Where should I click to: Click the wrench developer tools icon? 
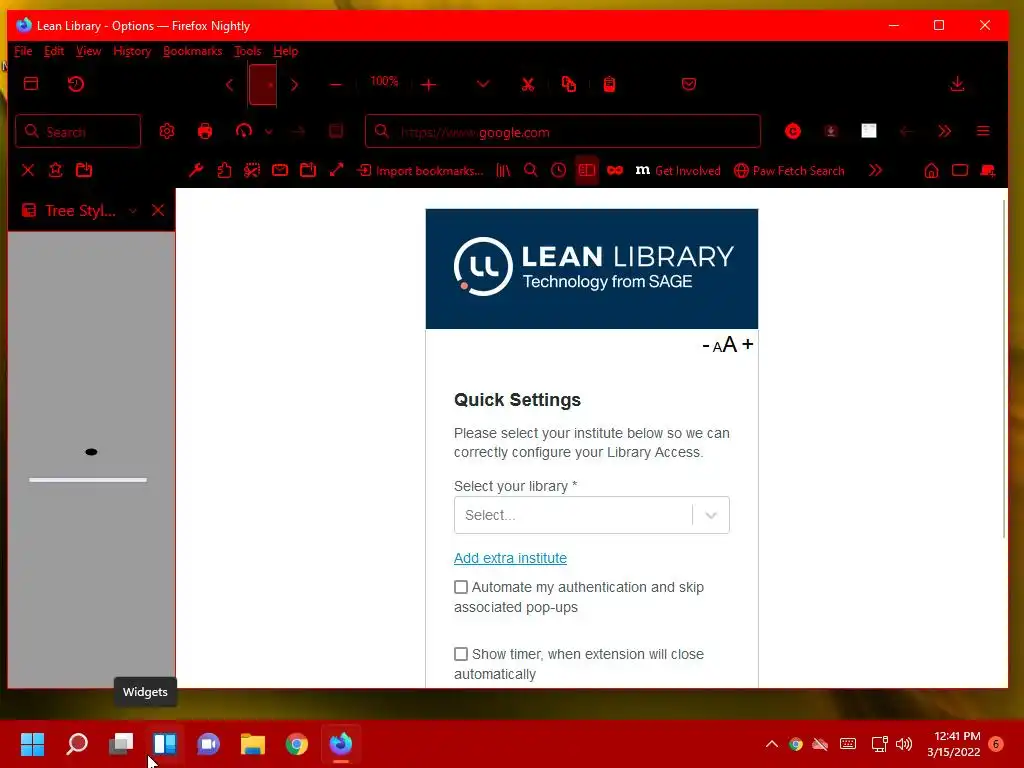click(196, 170)
